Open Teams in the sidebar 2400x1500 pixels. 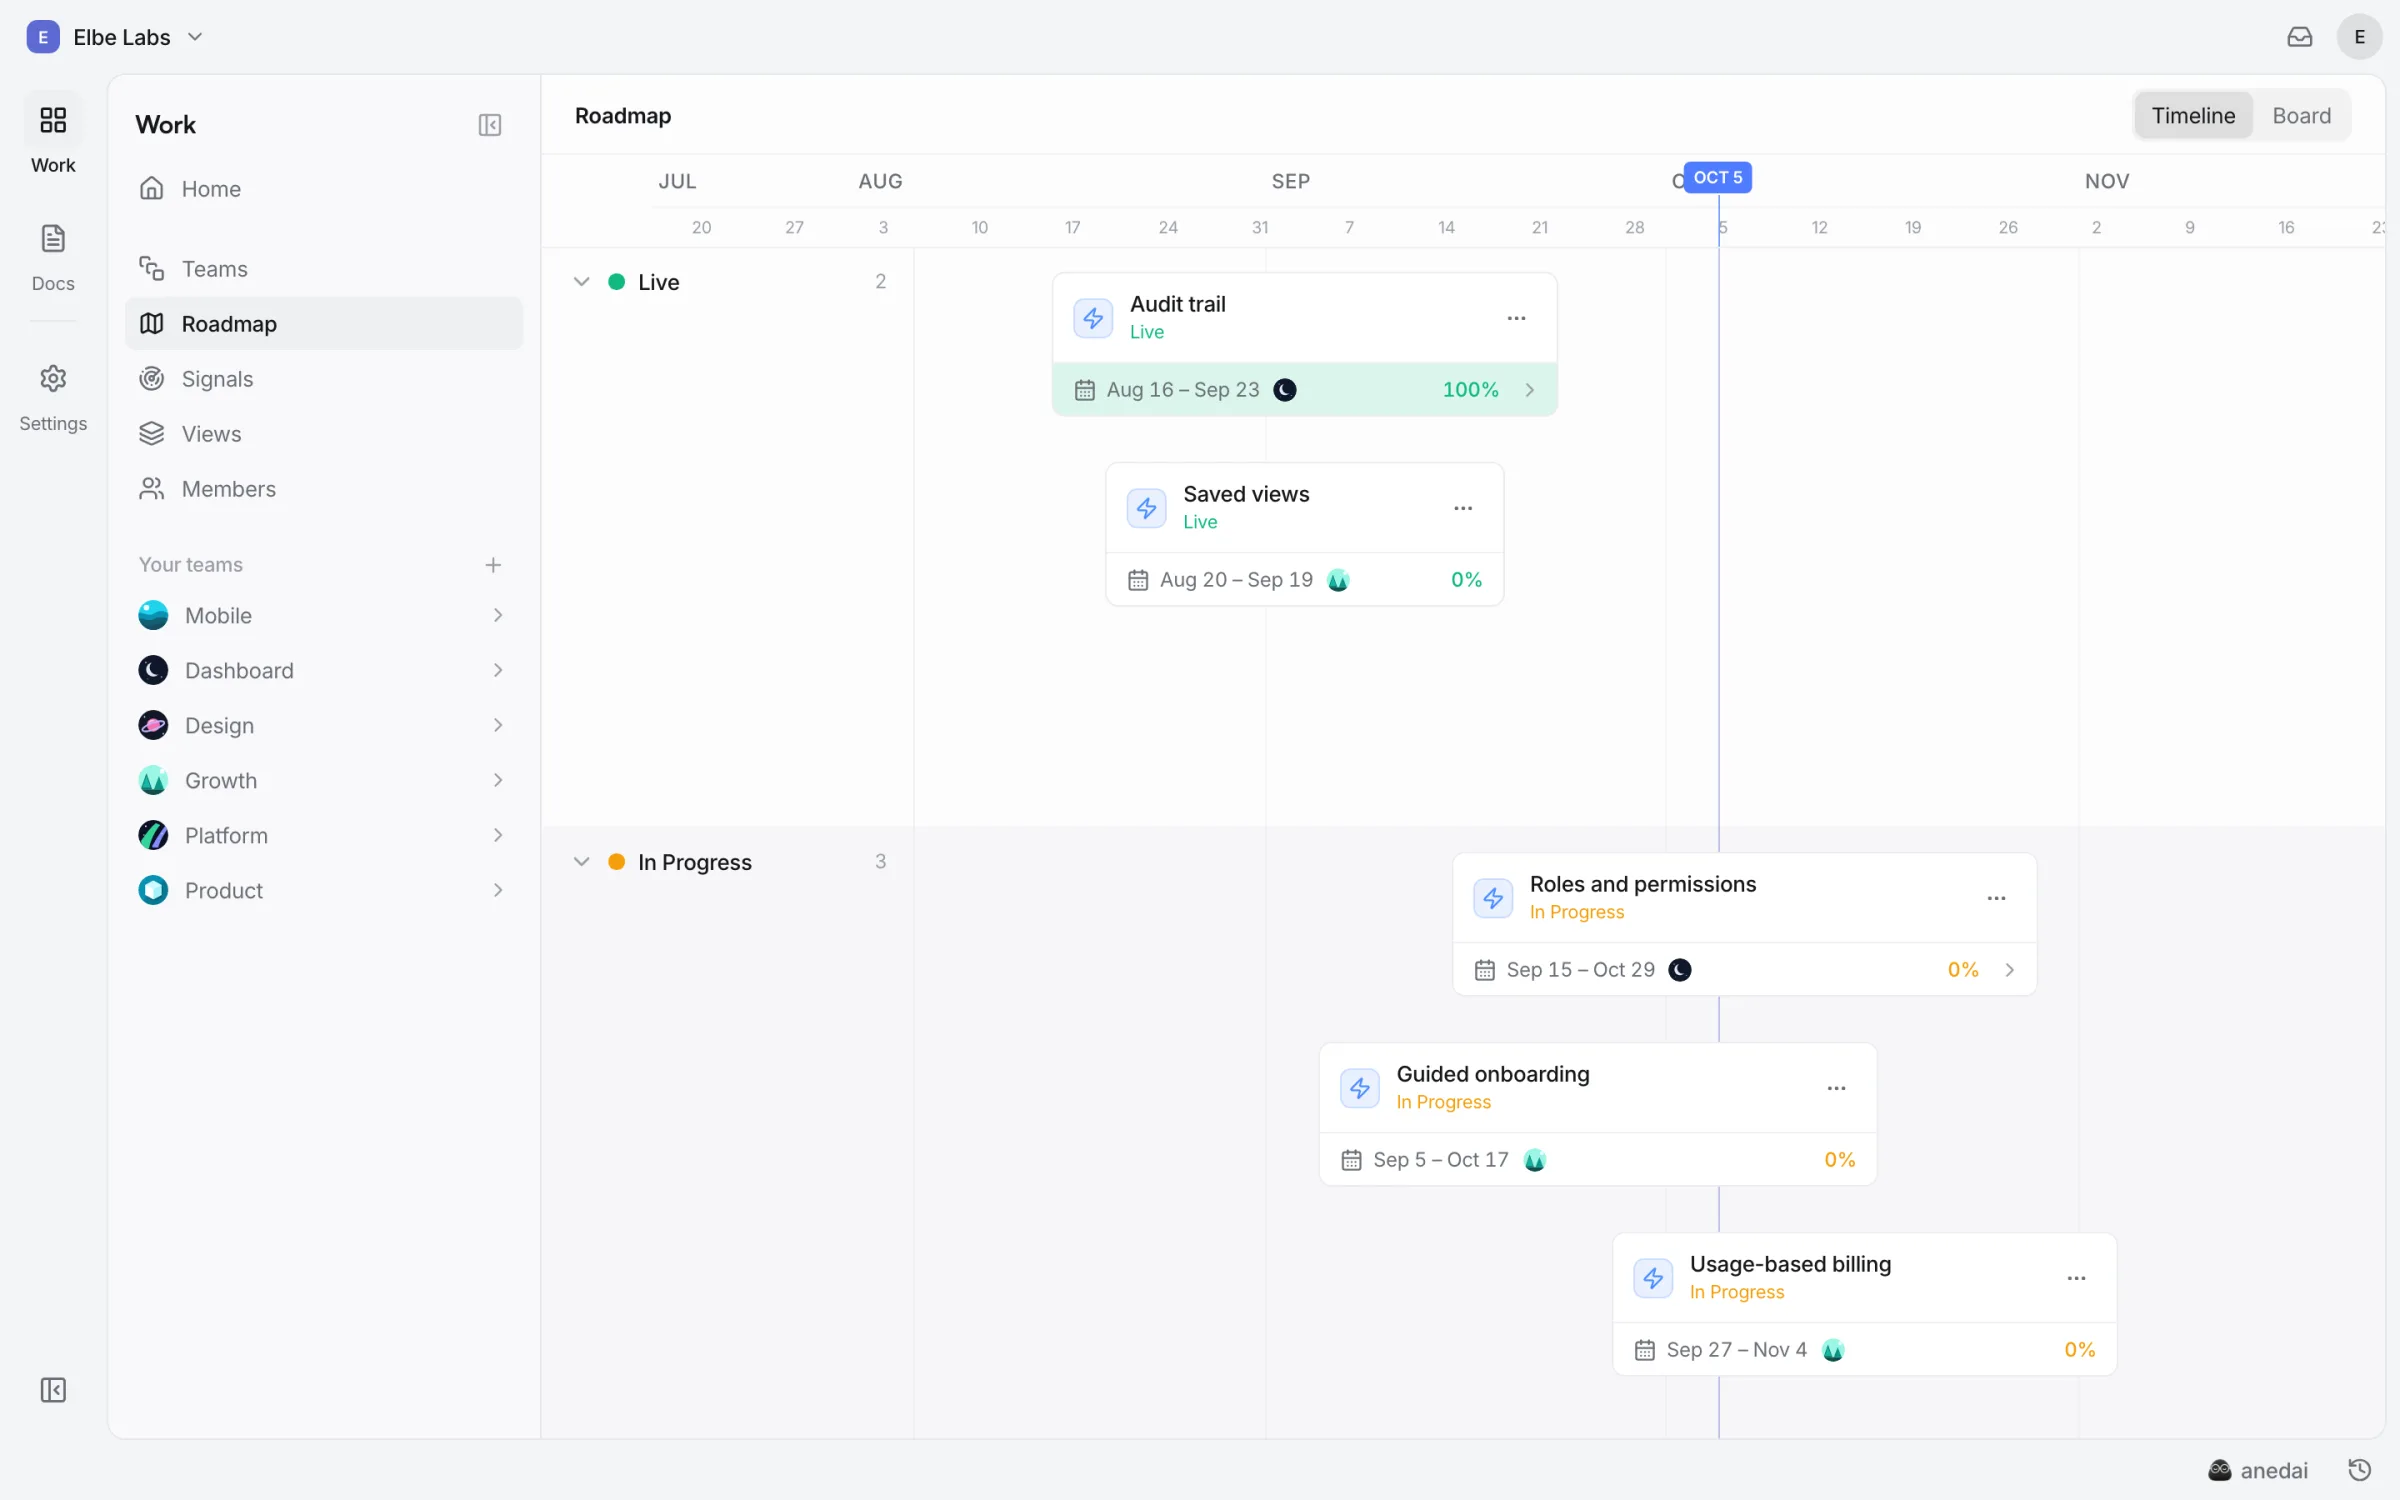(x=324, y=269)
